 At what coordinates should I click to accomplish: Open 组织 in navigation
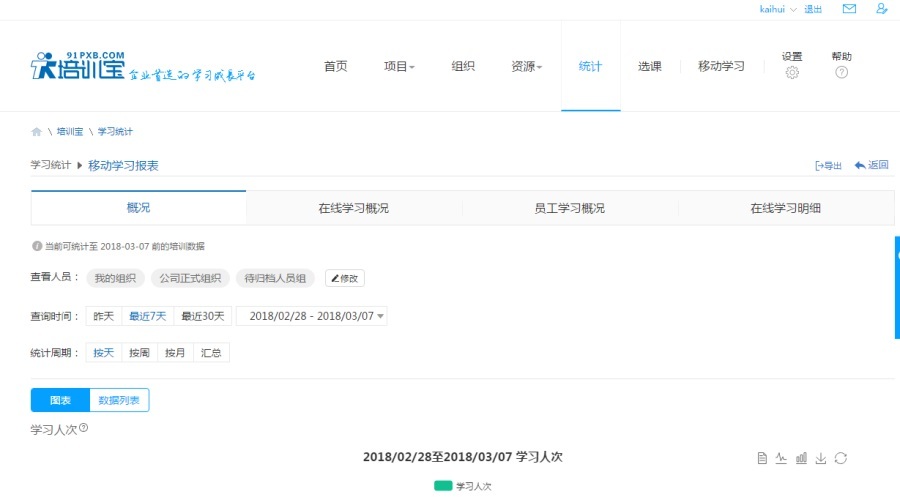[x=463, y=67]
